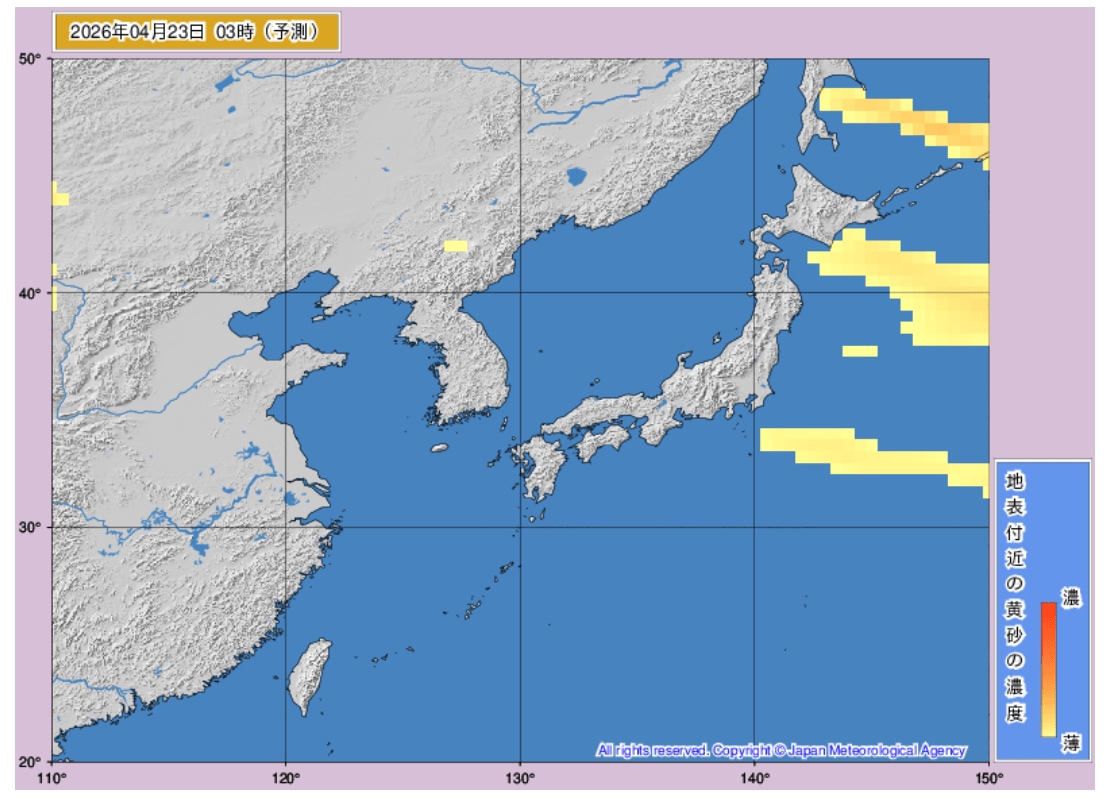1104x799 pixels.
Task: Click the 薄 label at the legend bottom
Action: pyautogui.click(x=1071, y=742)
